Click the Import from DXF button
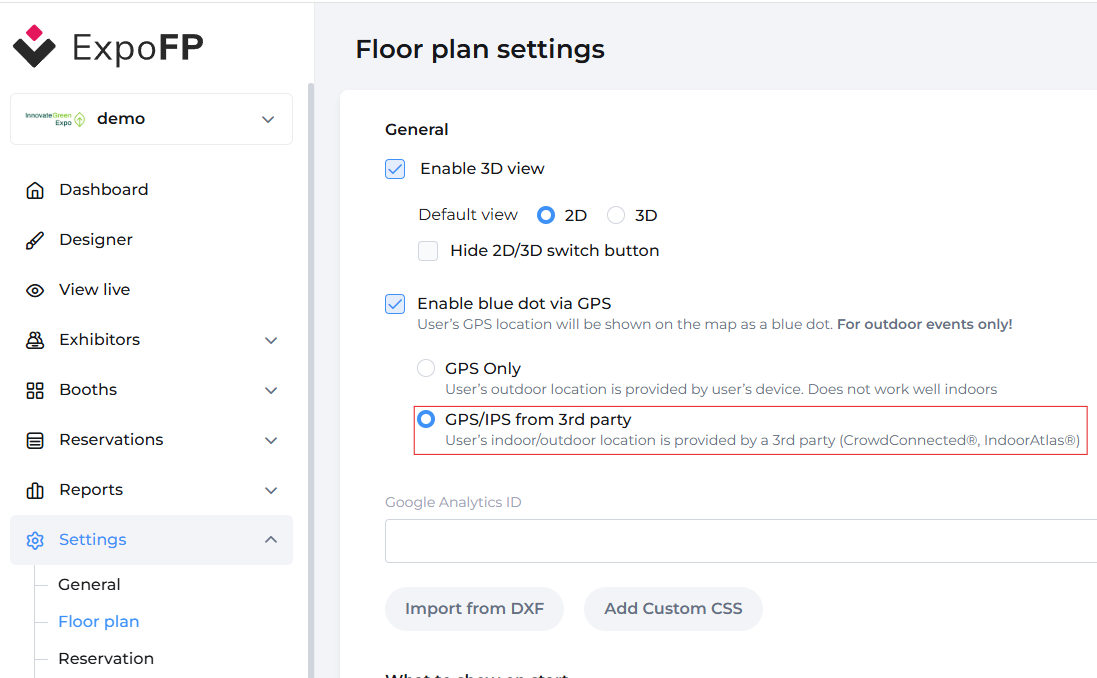This screenshot has width=1097, height=678. pyautogui.click(x=474, y=609)
